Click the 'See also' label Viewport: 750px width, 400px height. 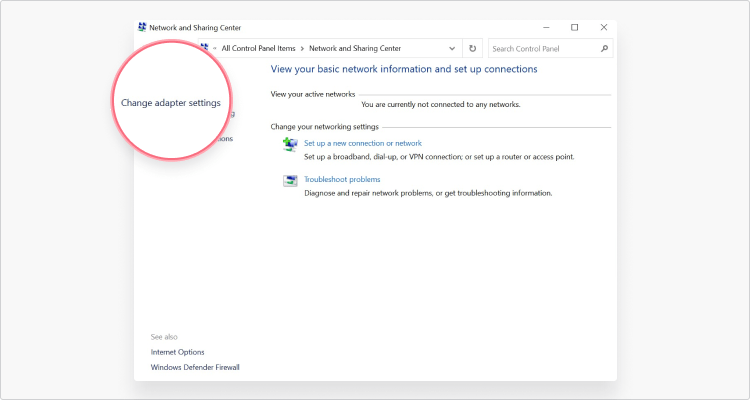[164, 337]
